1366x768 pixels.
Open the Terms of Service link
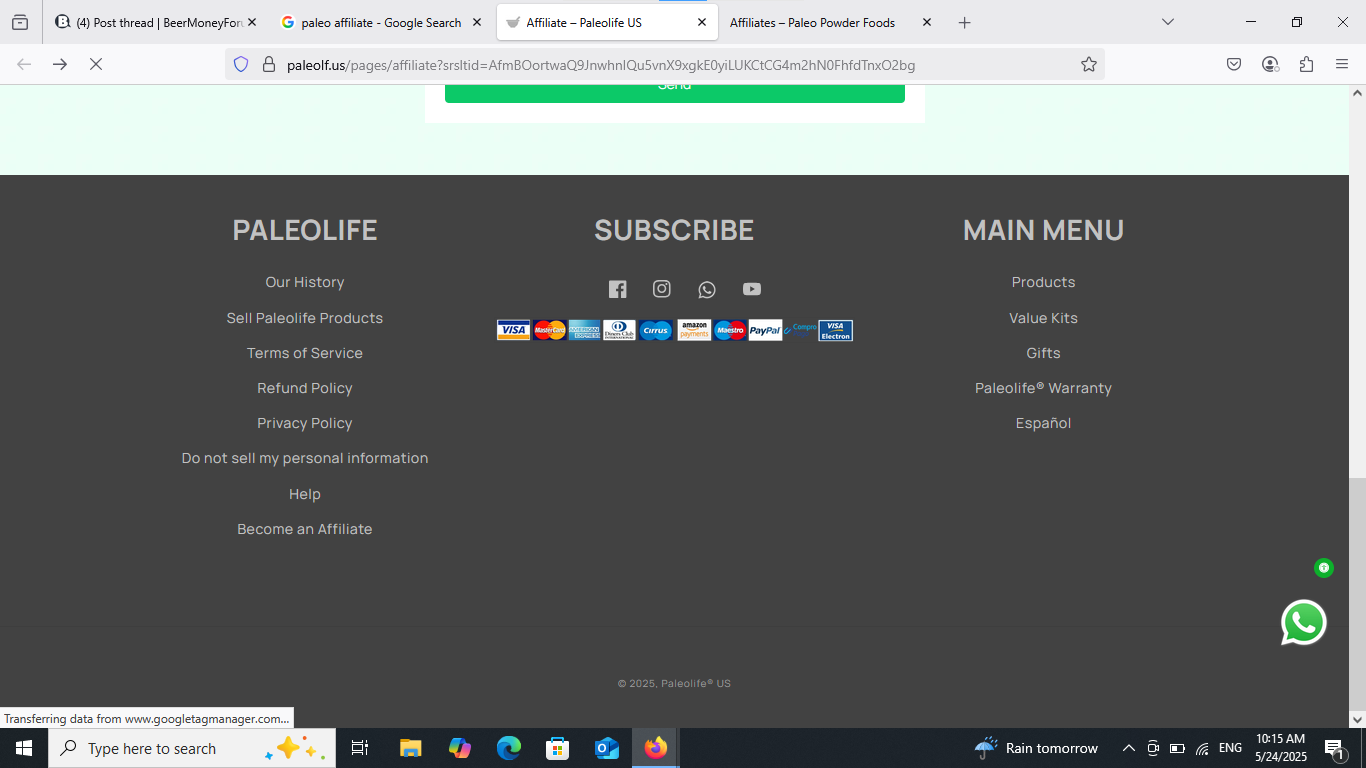(305, 353)
